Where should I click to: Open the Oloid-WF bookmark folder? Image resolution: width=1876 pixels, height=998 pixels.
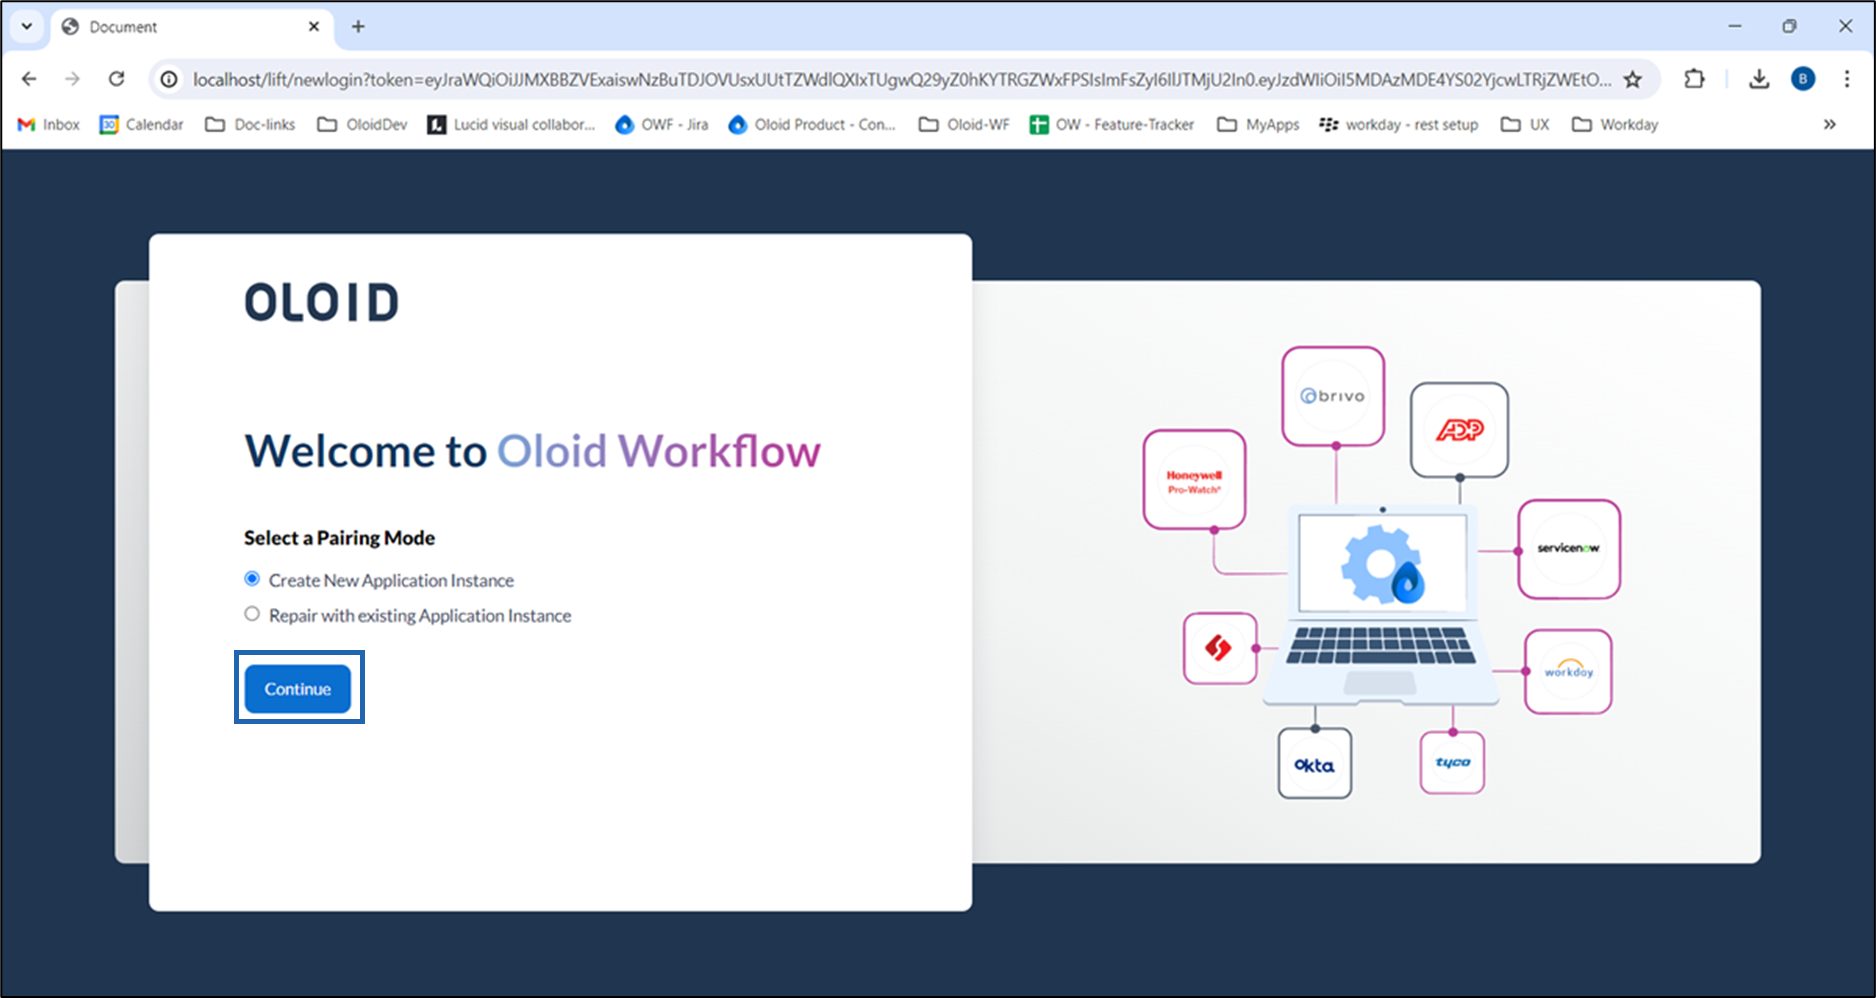click(964, 124)
